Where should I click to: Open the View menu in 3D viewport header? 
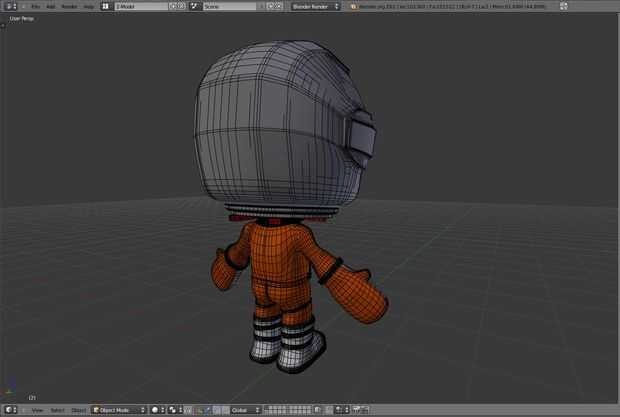tap(38, 410)
